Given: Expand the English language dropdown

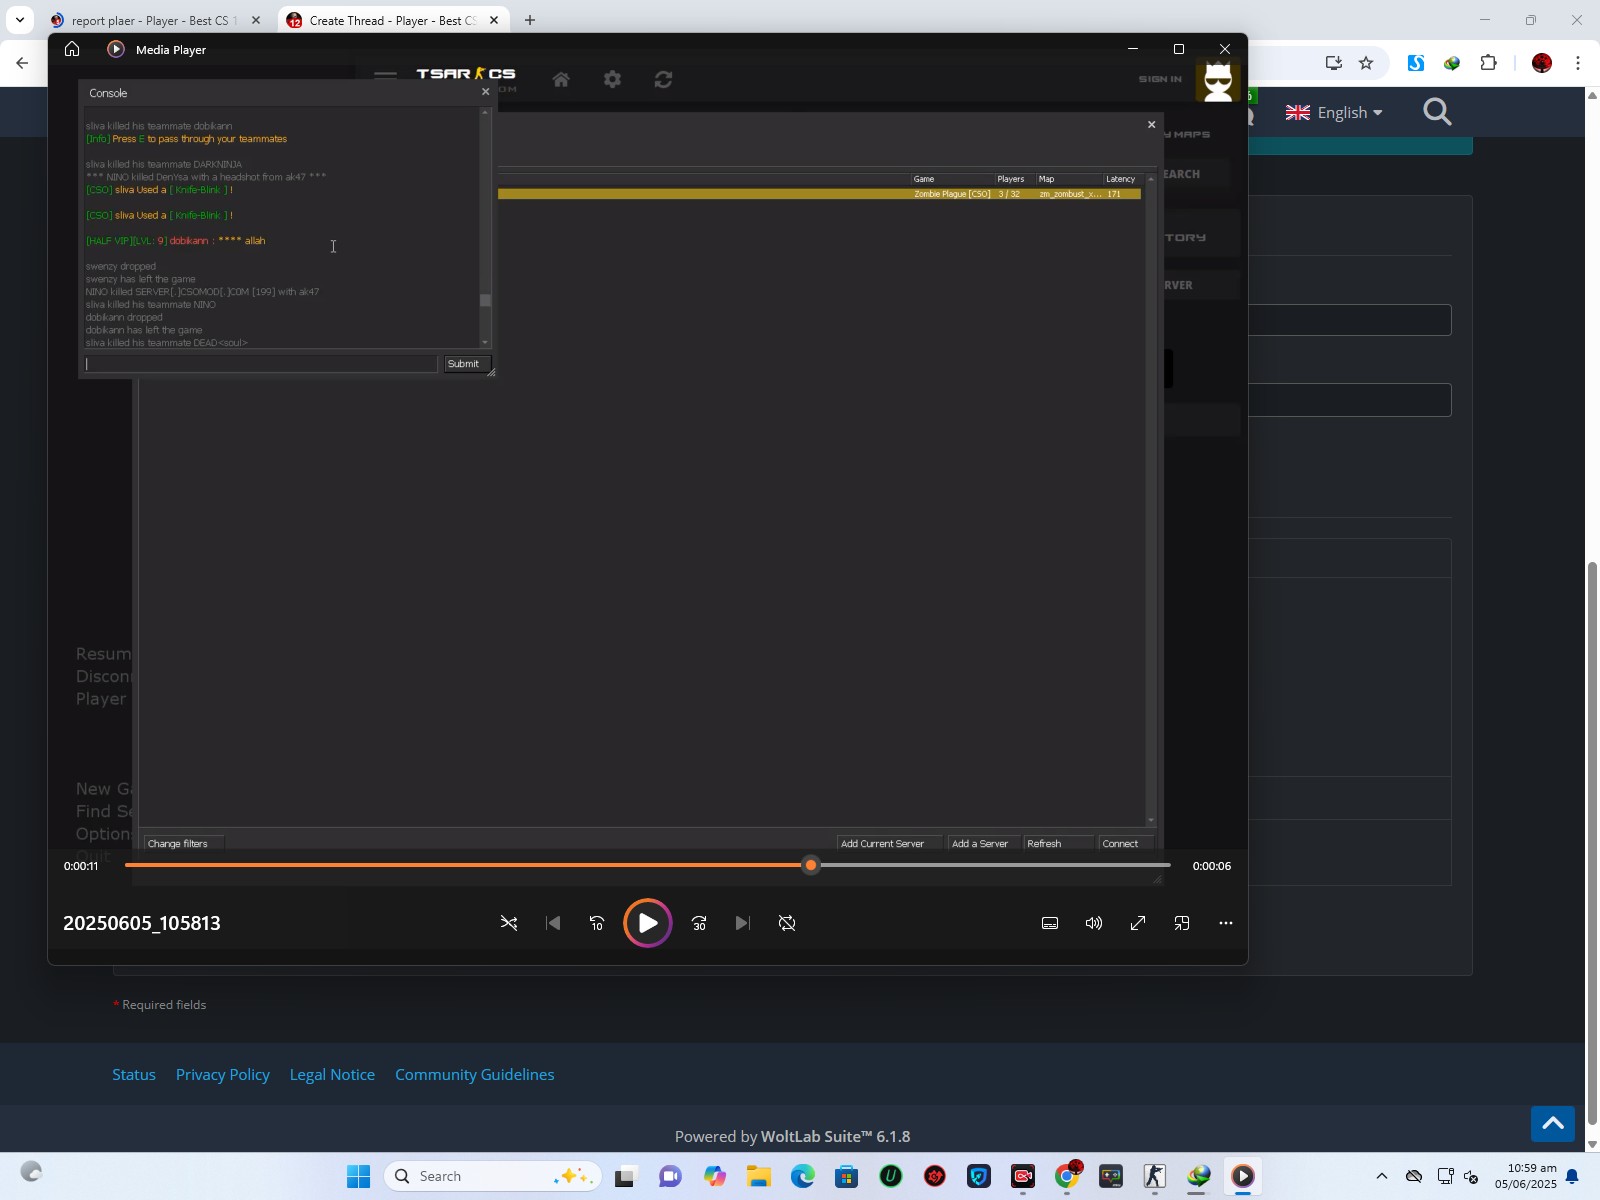Looking at the screenshot, I should tap(1334, 112).
